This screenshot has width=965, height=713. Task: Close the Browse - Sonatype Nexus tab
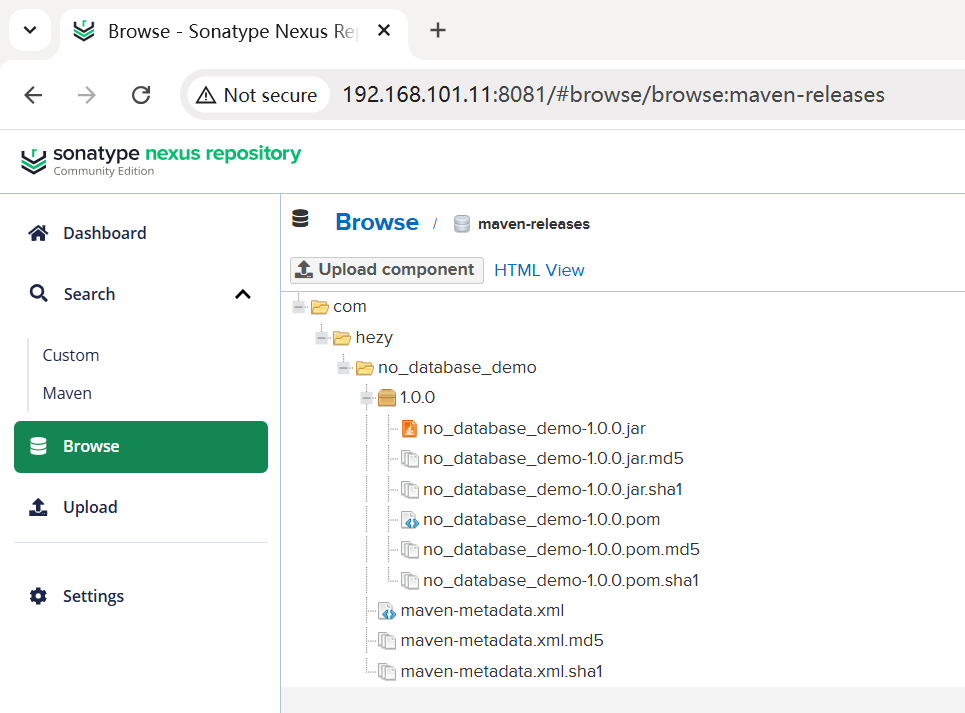383,30
